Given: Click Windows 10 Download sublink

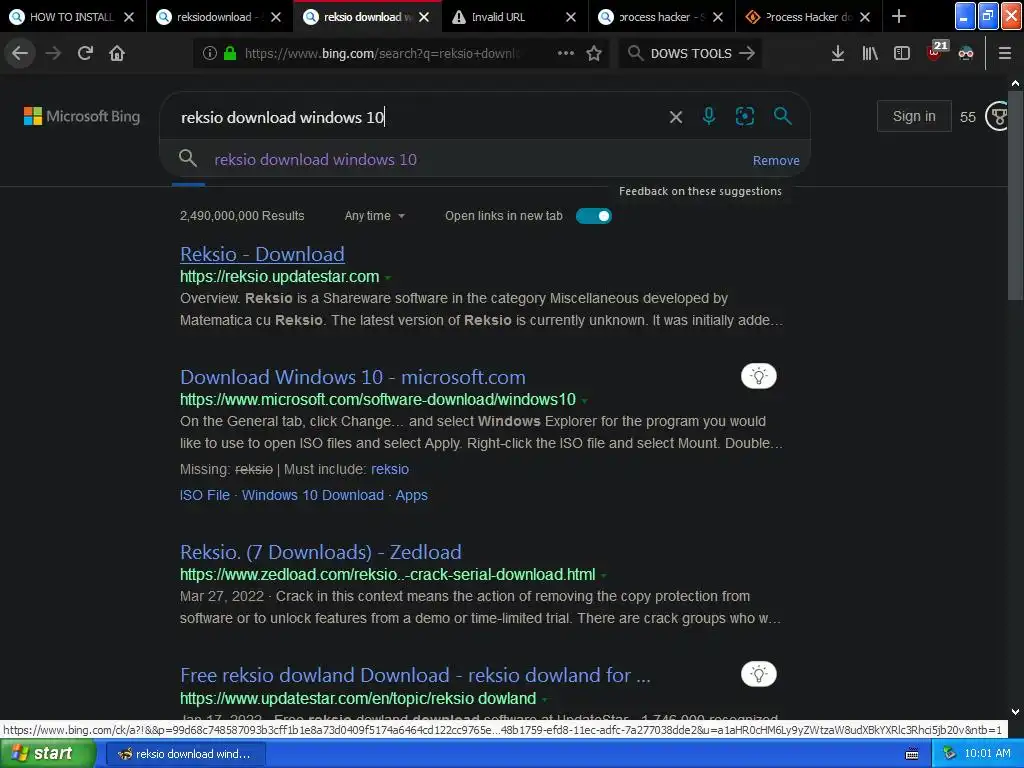Looking at the screenshot, I should (313, 495).
